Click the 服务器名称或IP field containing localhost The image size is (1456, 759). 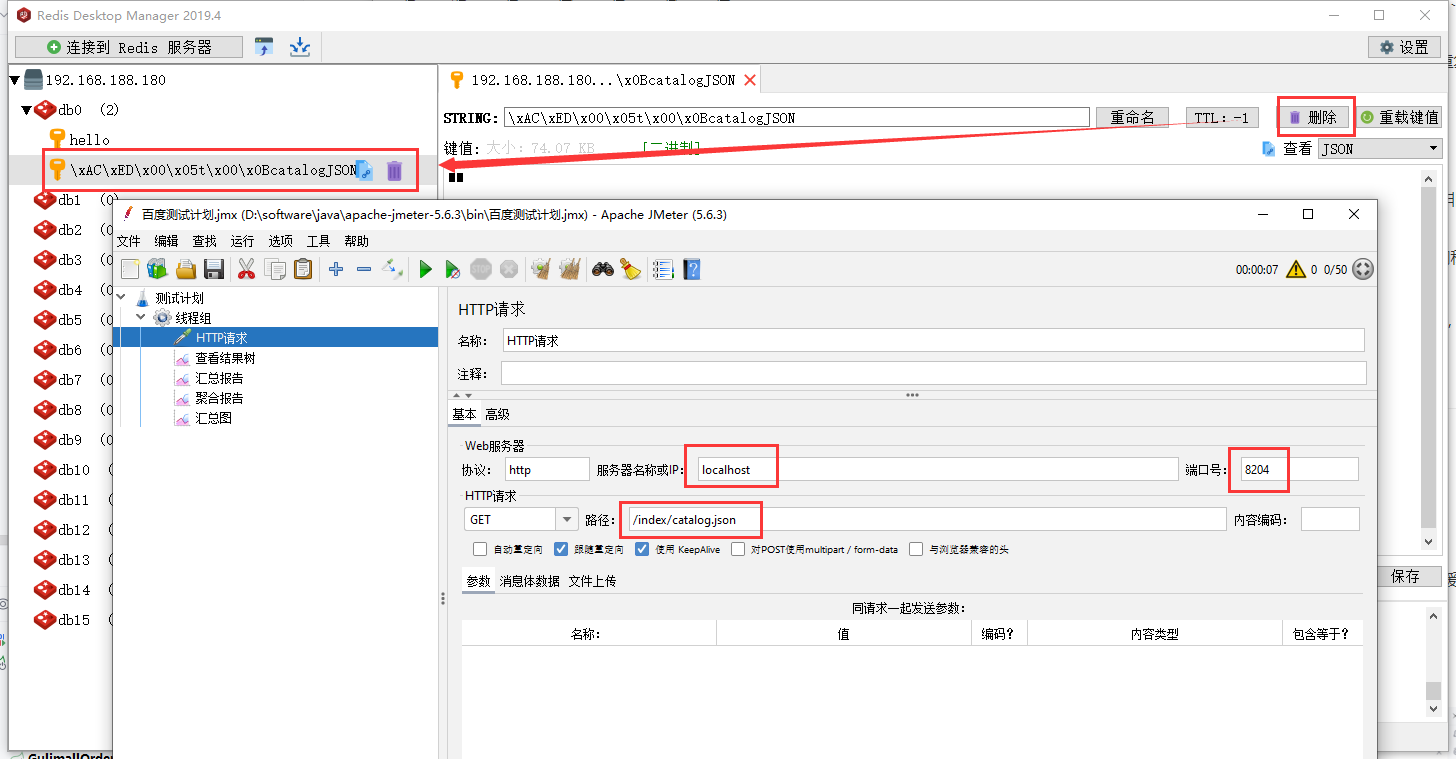coord(937,469)
